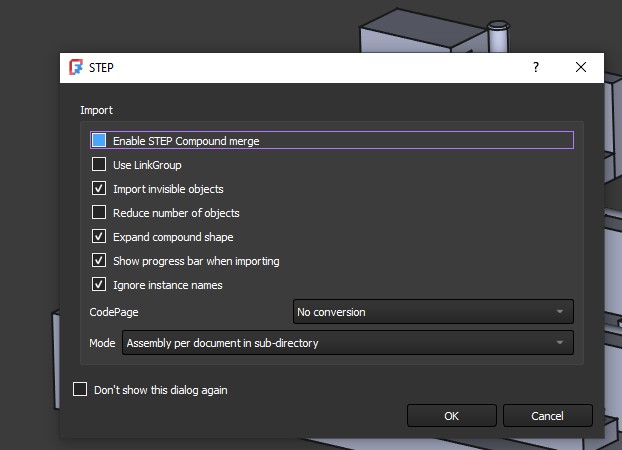Expand the Mode dropdown list
Viewport: 622px width, 450px height.
(x=347, y=343)
